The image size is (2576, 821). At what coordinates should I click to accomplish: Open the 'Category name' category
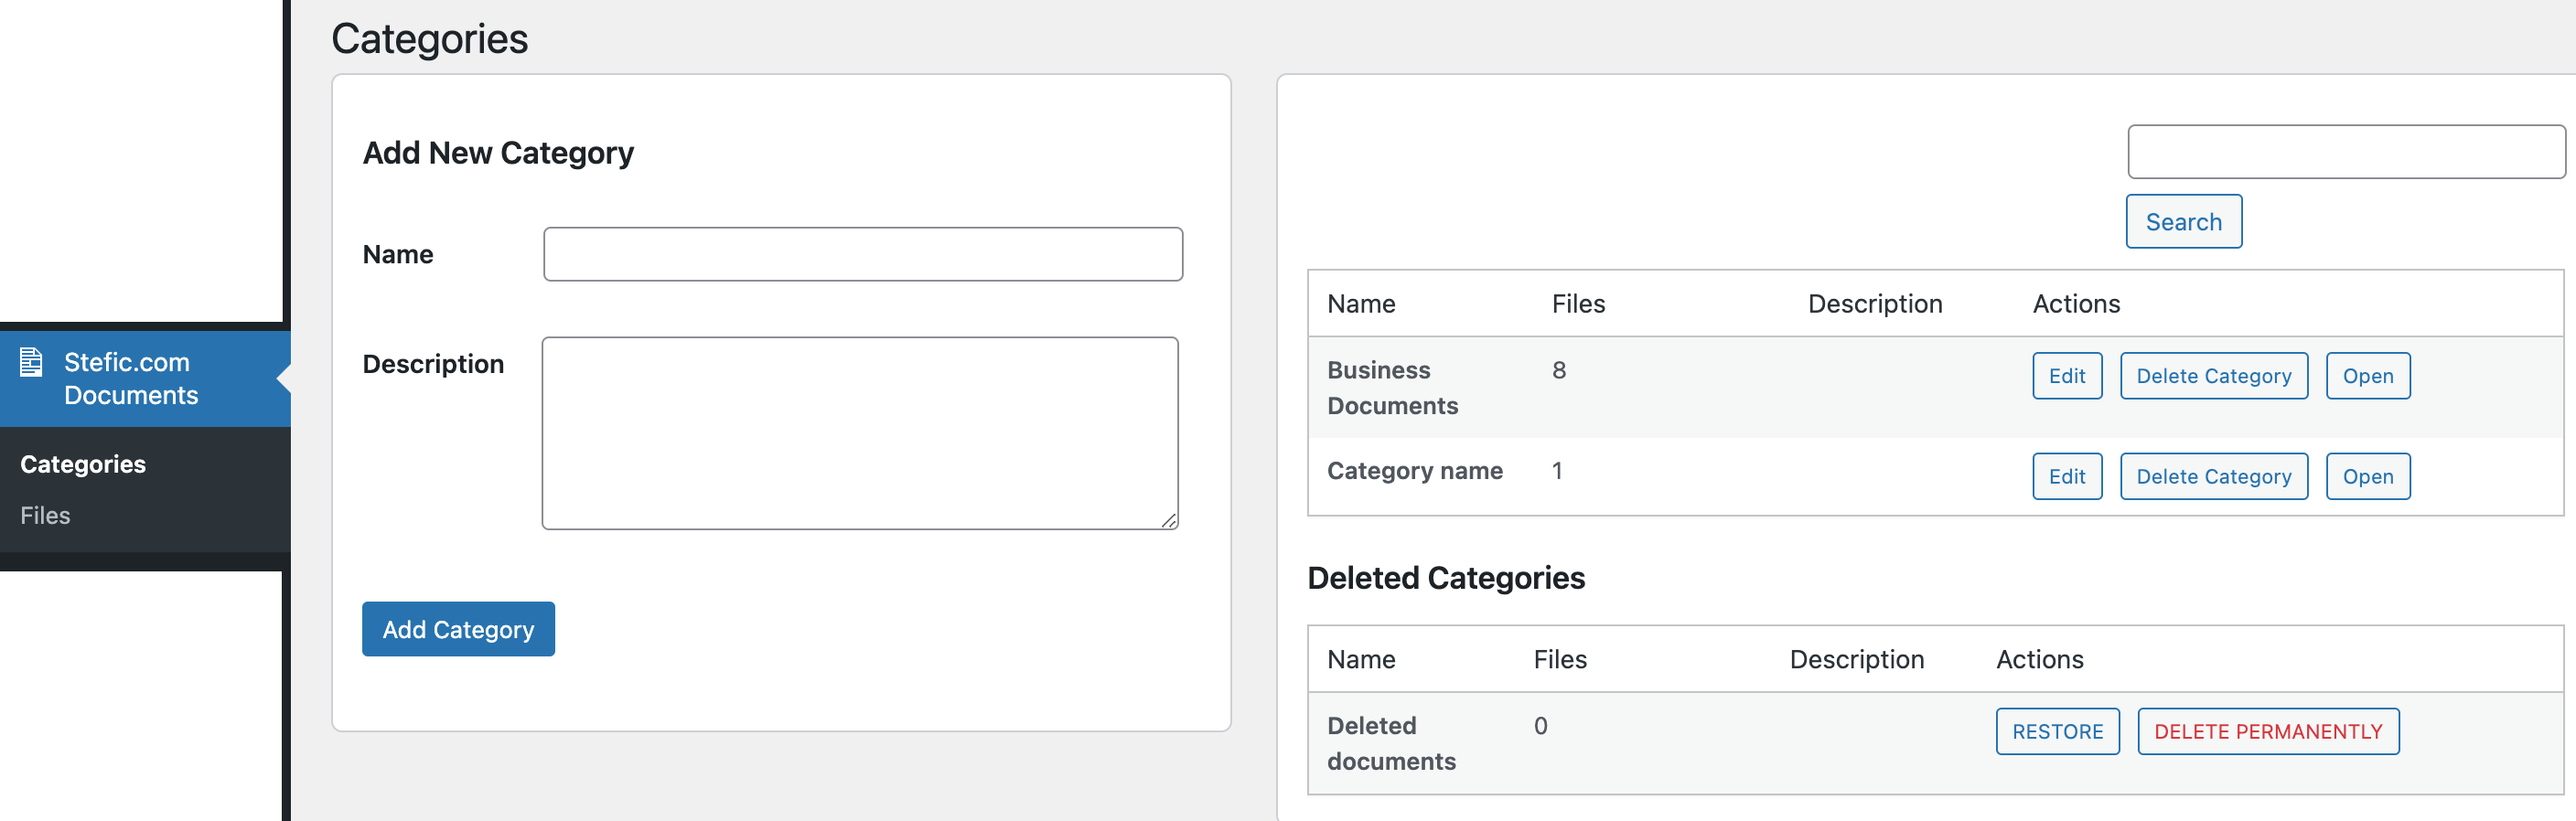2367,477
